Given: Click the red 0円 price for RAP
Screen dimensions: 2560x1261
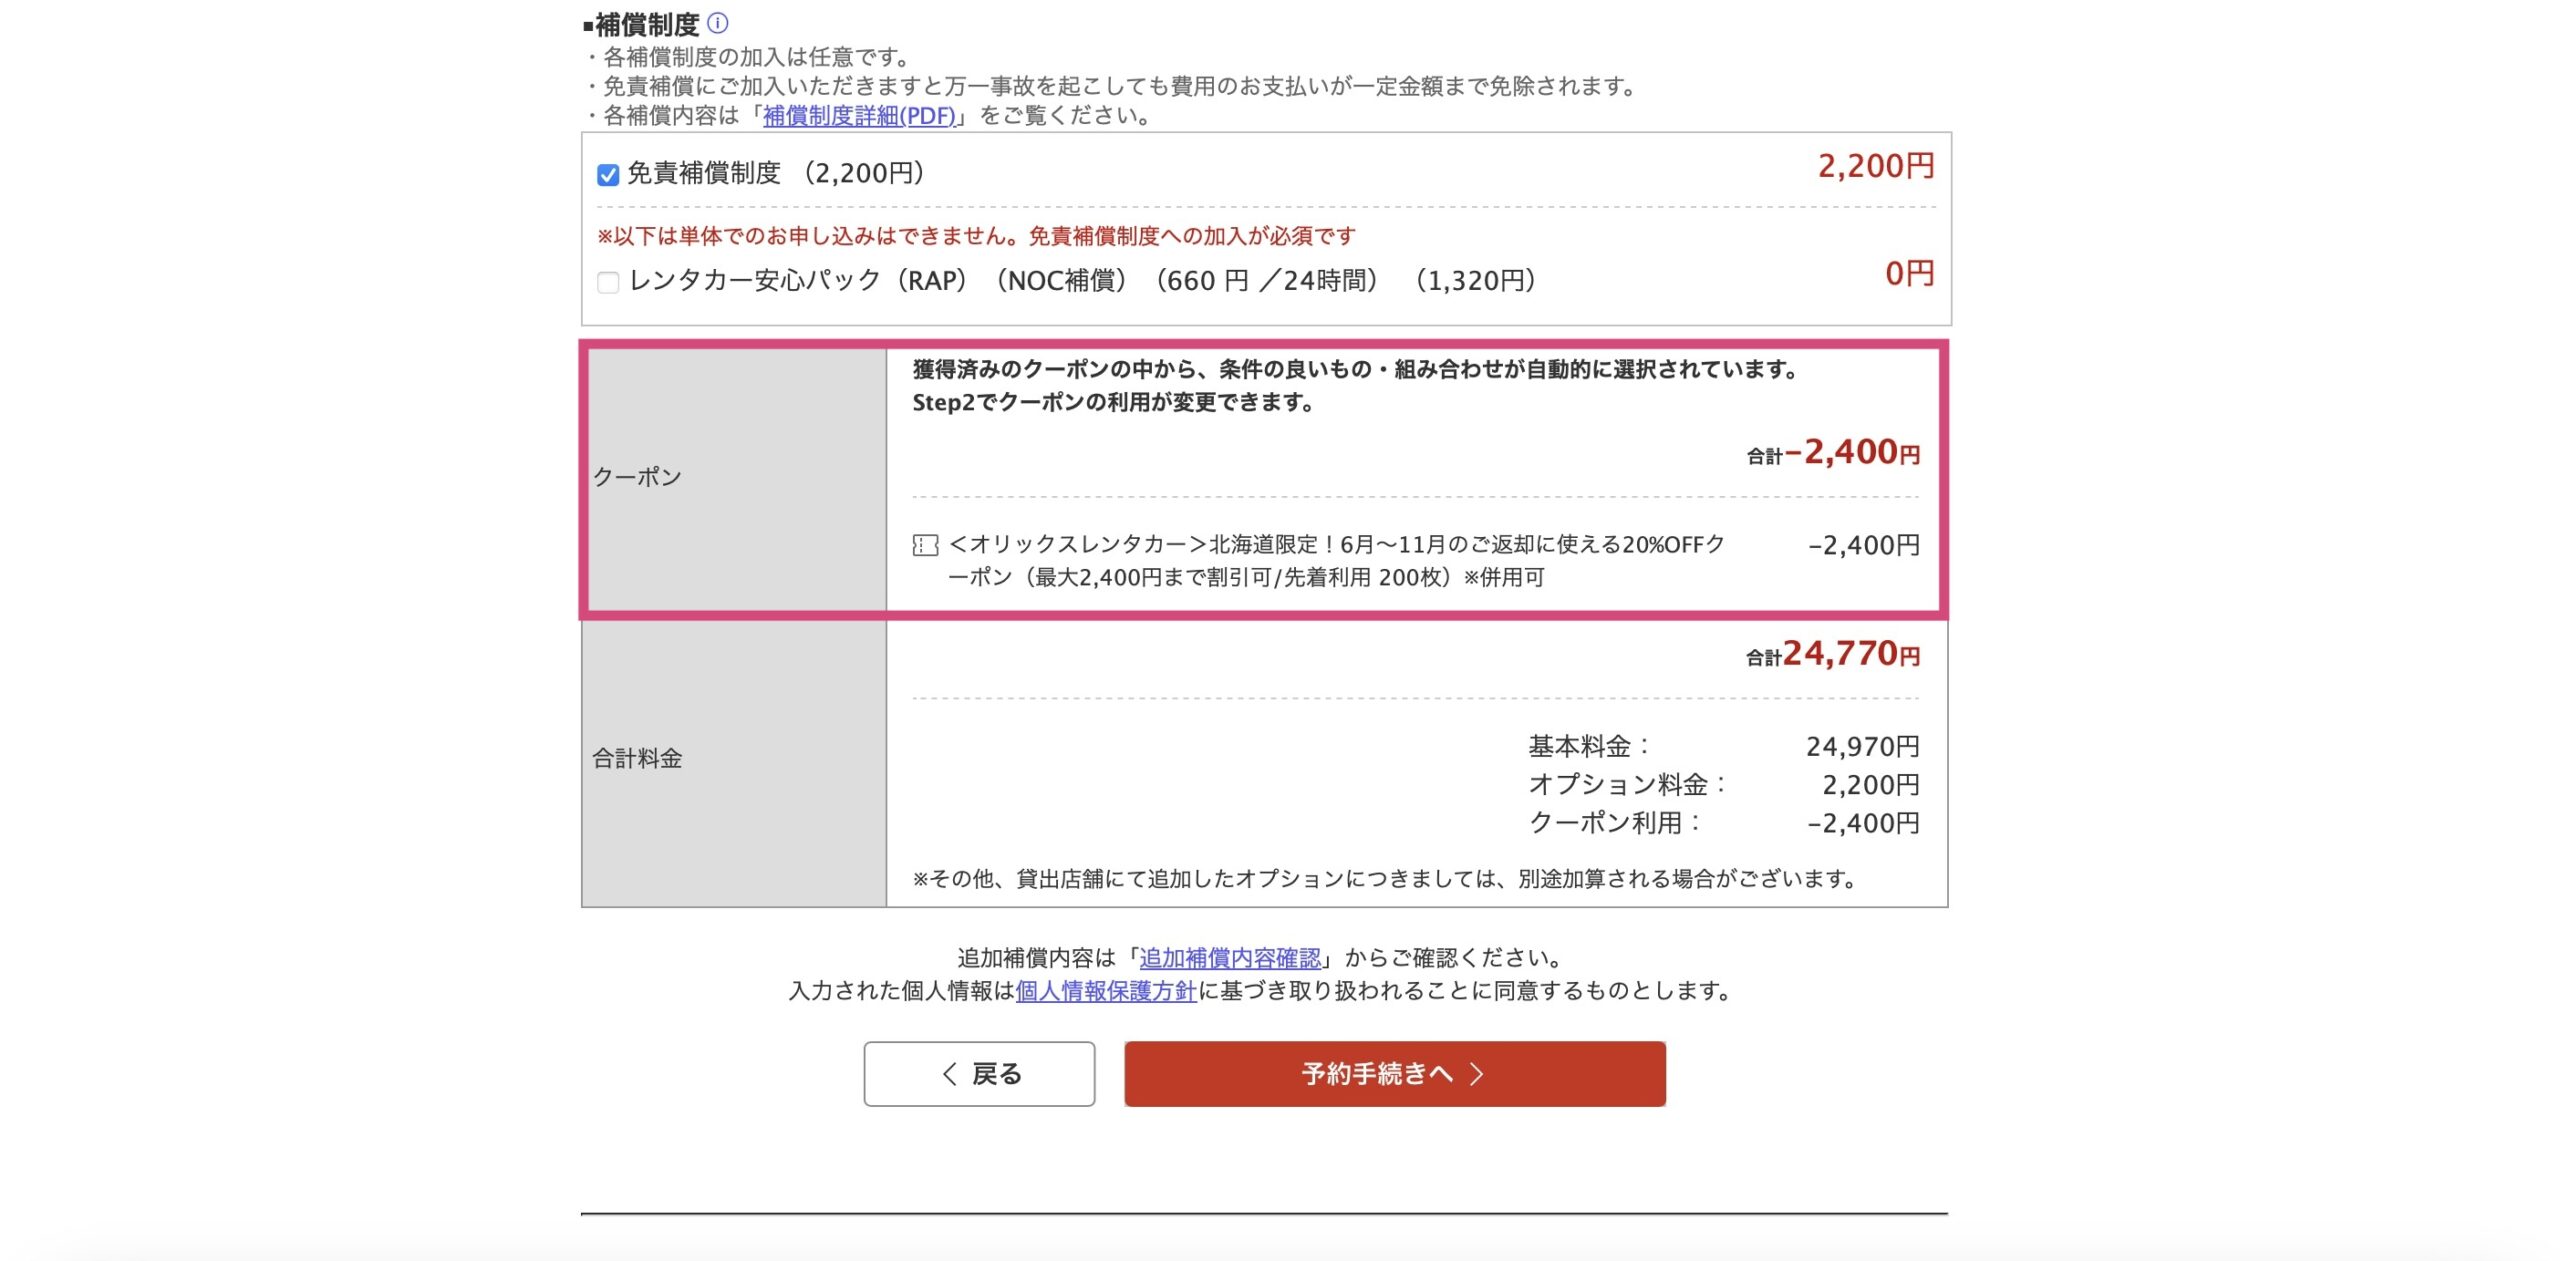Looking at the screenshot, I should click(x=1910, y=273).
